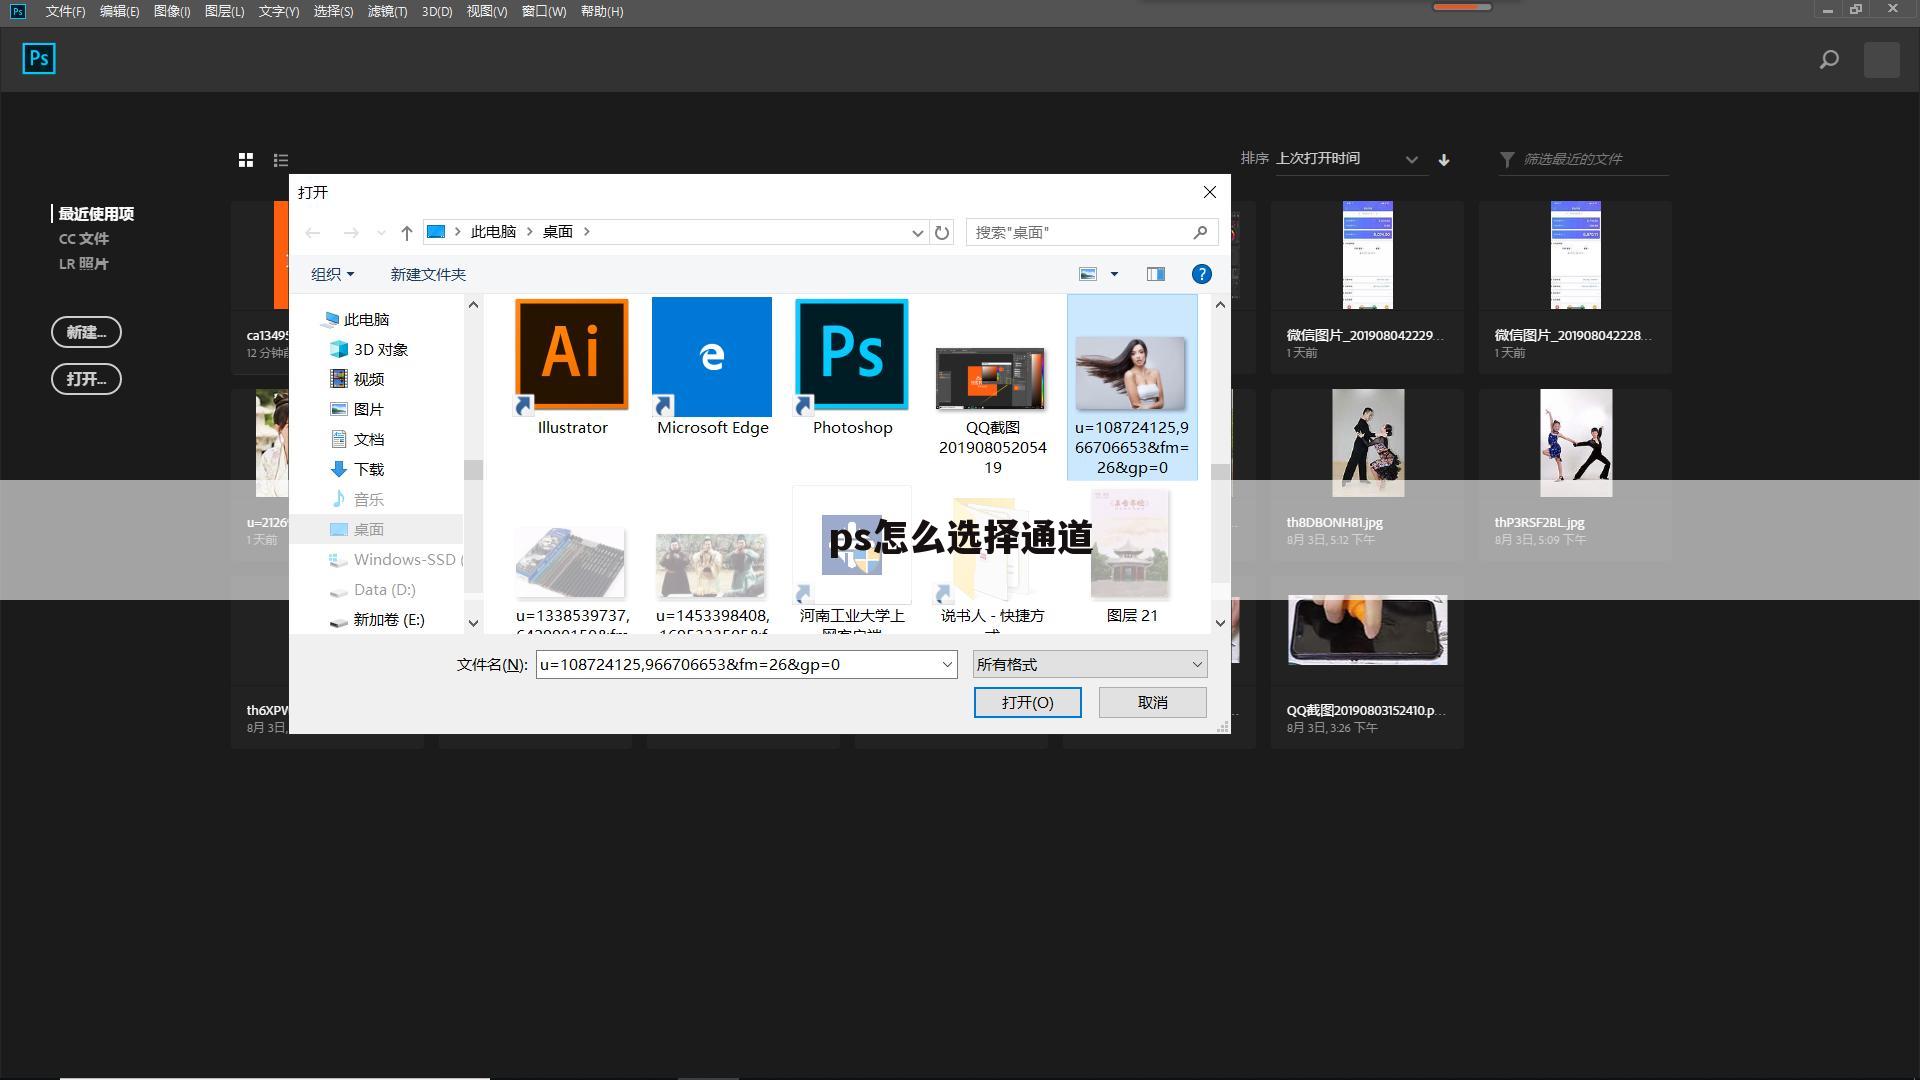The height and width of the screenshot is (1080, 1920).
Task: Open the LR 照片 tab in Photoshop sidebar
Action: [84, 264]
